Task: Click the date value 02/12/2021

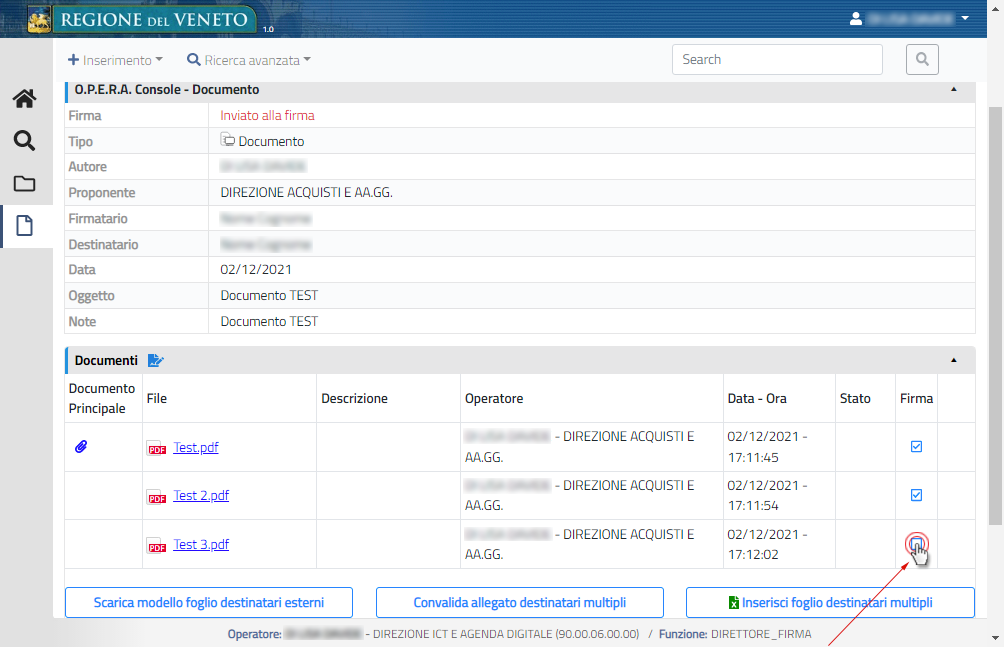Action: (x=256, y=270)
